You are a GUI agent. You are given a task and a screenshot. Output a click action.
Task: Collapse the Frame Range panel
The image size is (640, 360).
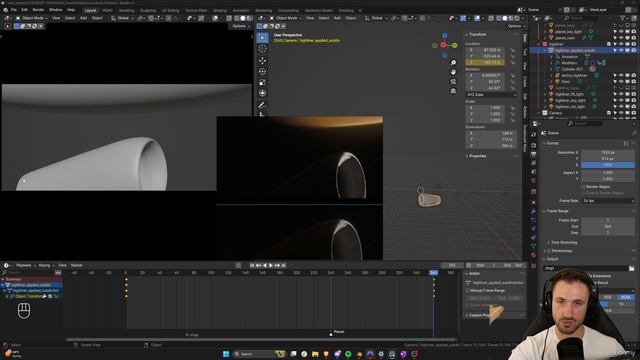(x=556, y=211)
